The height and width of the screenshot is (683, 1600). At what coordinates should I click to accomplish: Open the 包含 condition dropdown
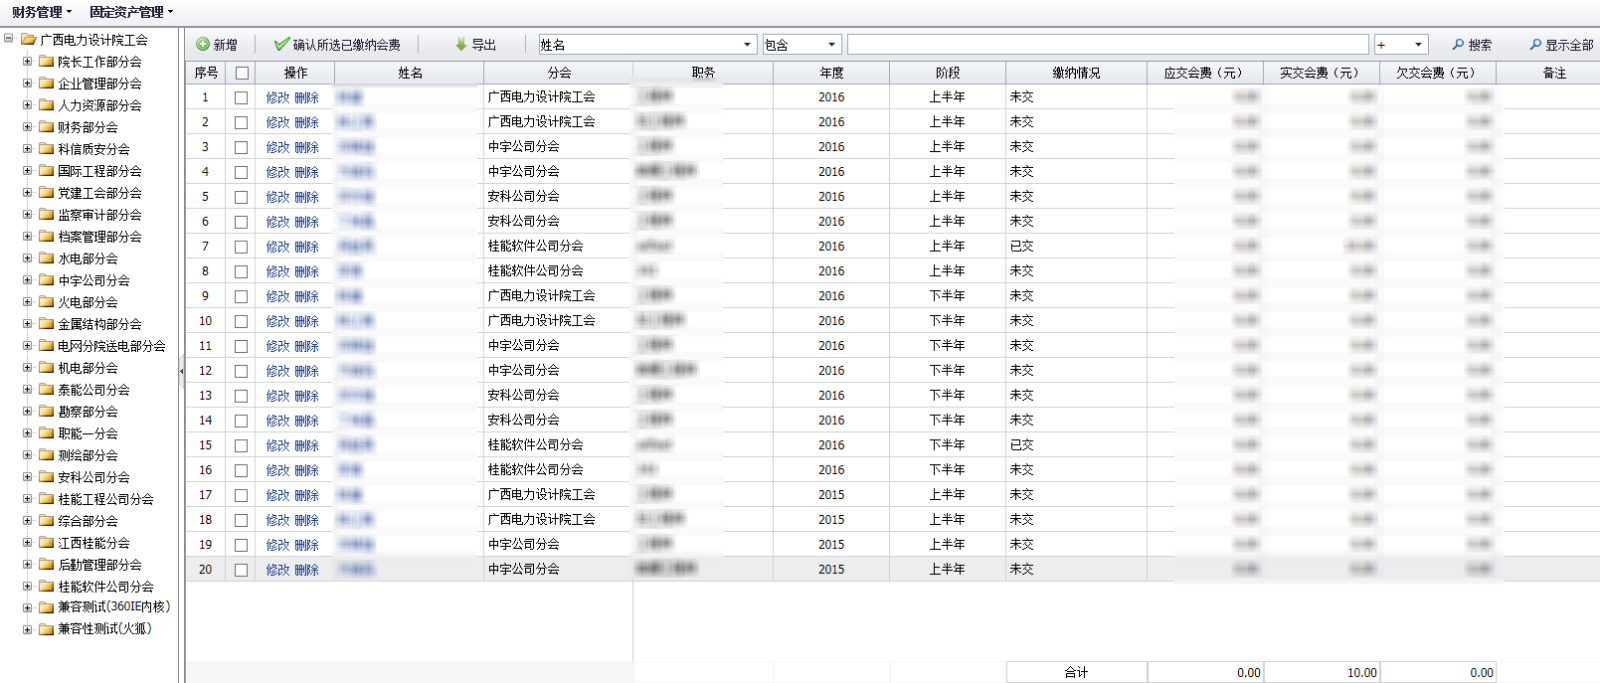pos(831,45)
